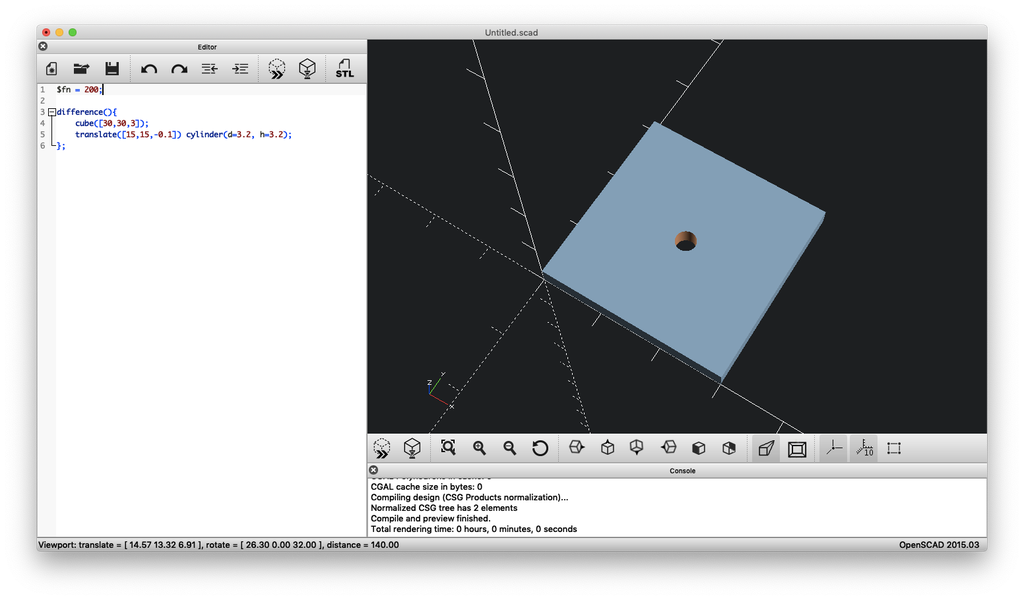This screenshot has width=1024, height=600.
Task: Fit the whole model in view
Action: 448,448
